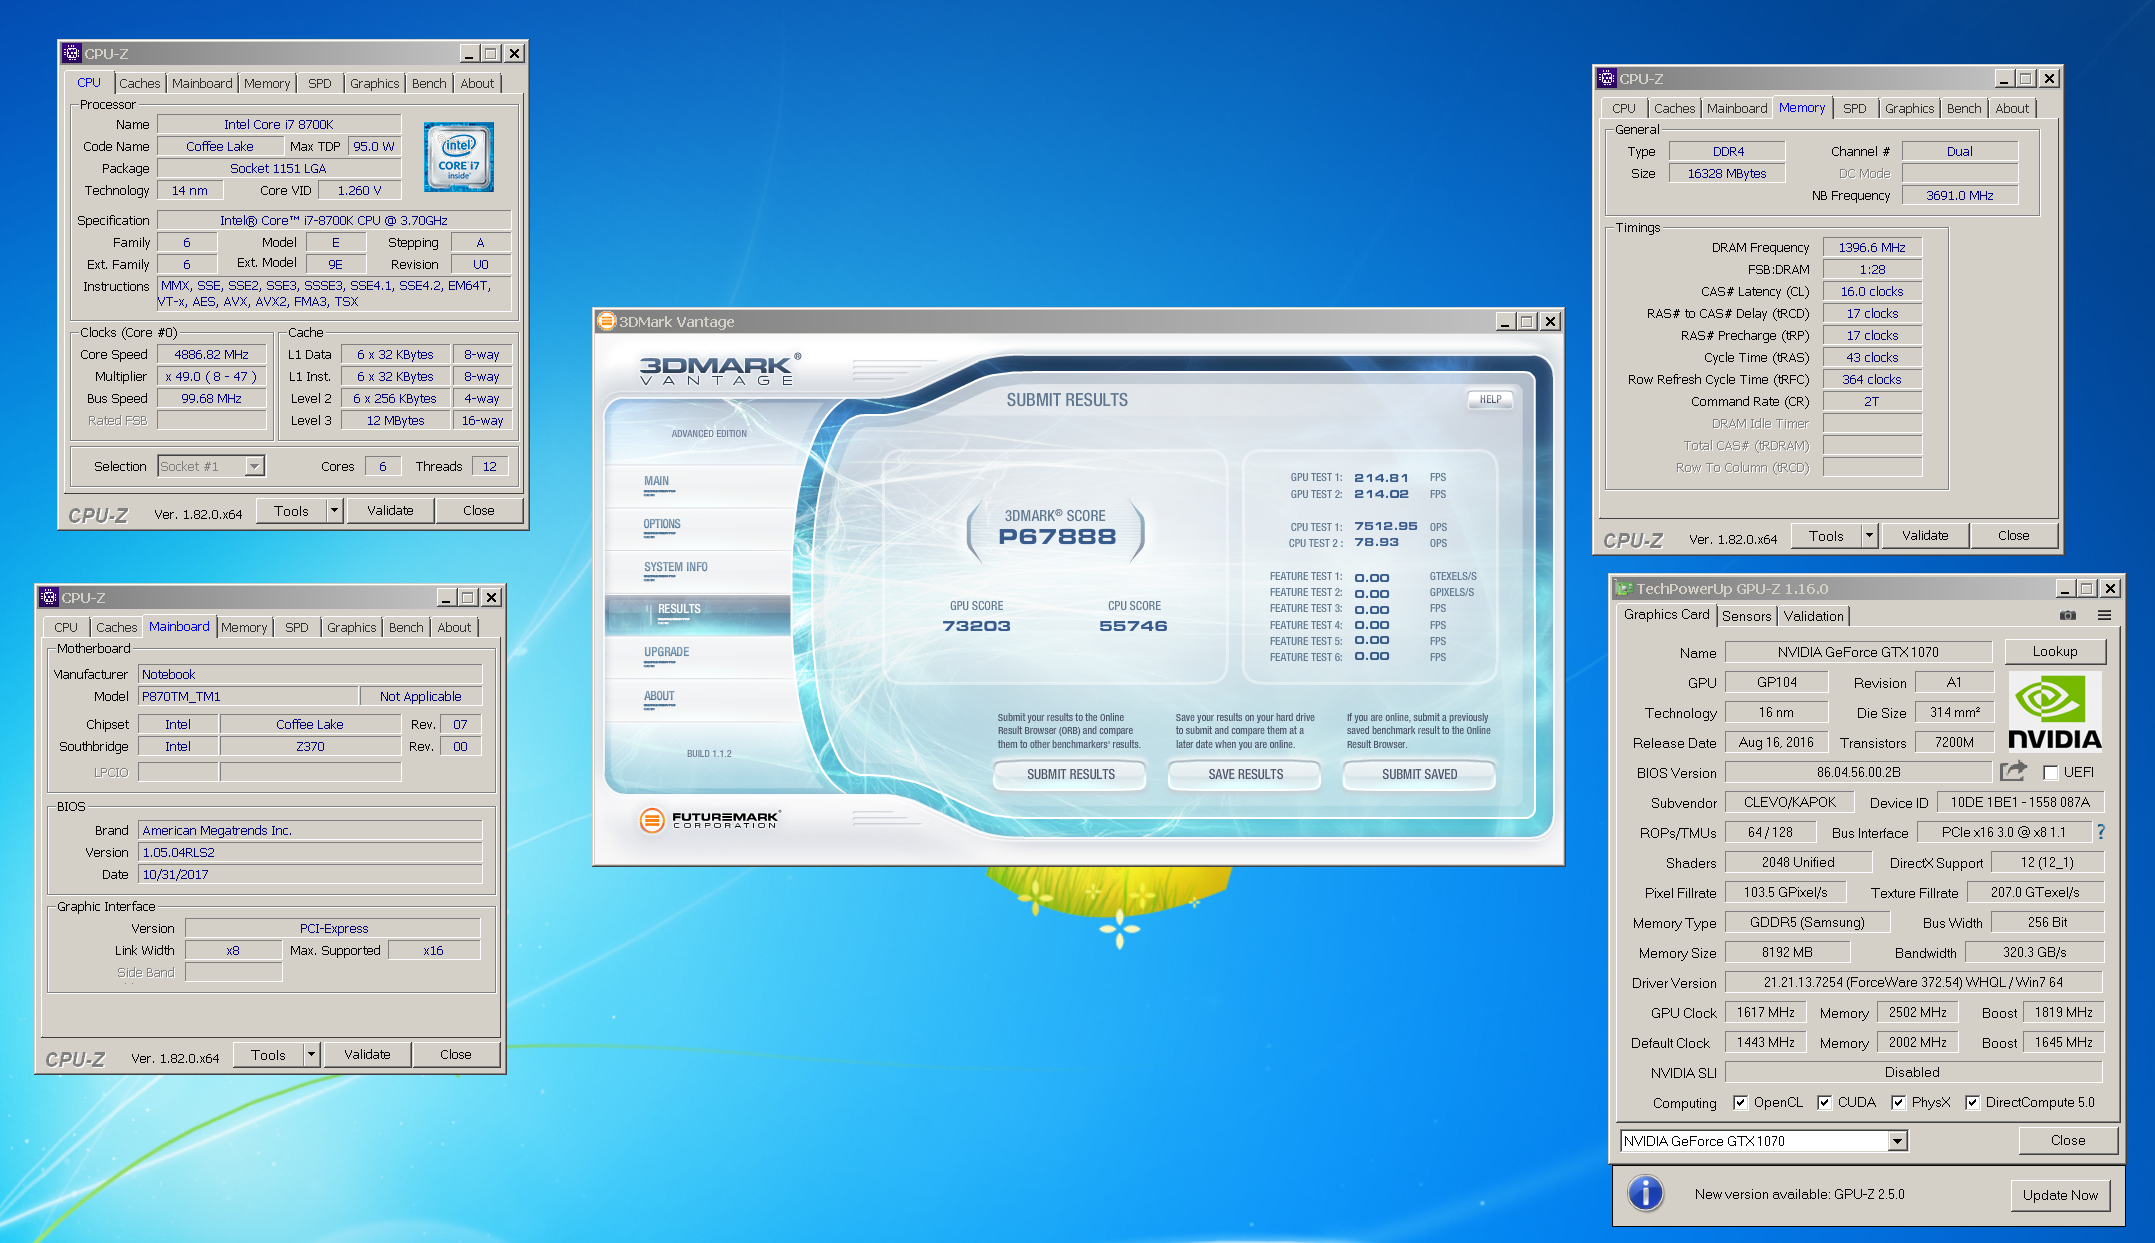Click the 3DMark score P67888
This screenshot has width=2155, height=1243.
coord(1057,537)
